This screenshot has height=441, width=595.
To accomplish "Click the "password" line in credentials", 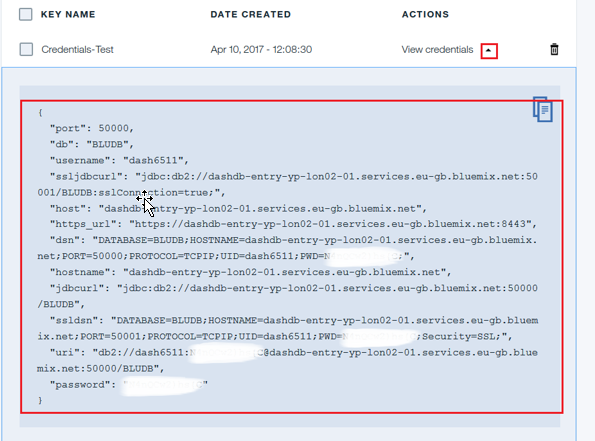I will [x=129, y=385].
